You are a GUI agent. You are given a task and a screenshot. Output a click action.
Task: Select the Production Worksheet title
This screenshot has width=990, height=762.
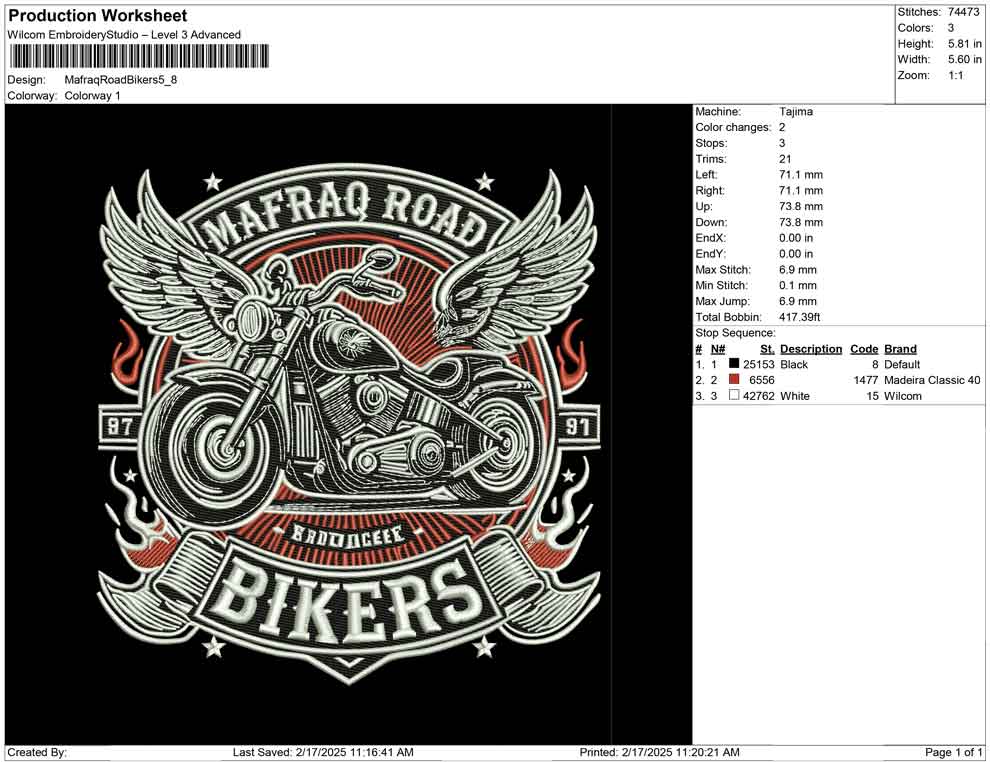tap(97, 16)
